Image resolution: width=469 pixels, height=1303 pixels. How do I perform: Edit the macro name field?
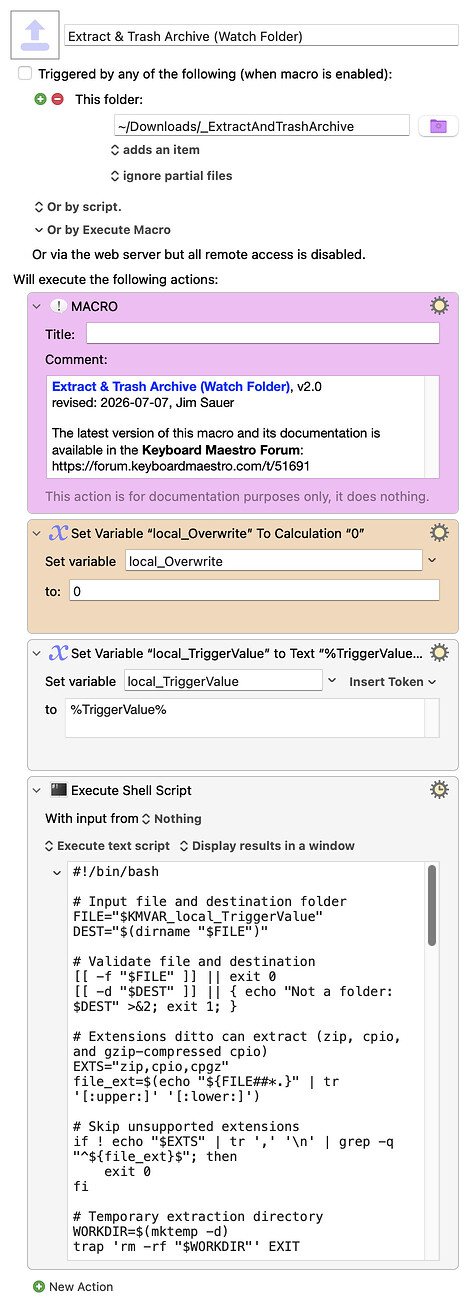tap(260, 36)
